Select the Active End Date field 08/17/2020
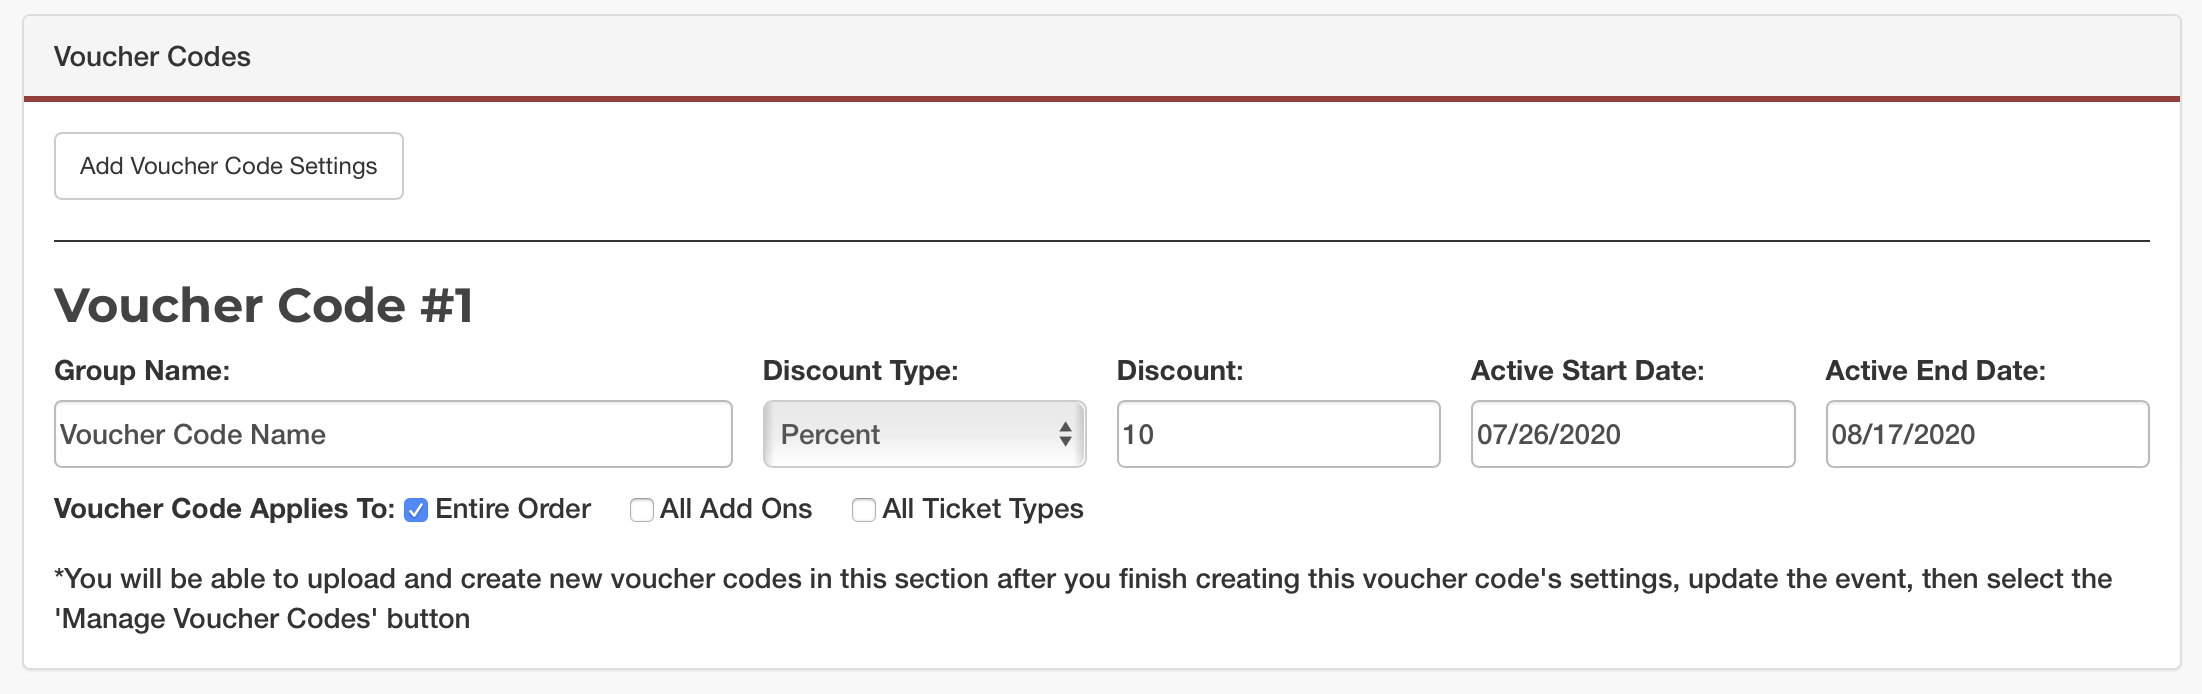This screenshot has width=2202, height=694. pos(1986,434)
